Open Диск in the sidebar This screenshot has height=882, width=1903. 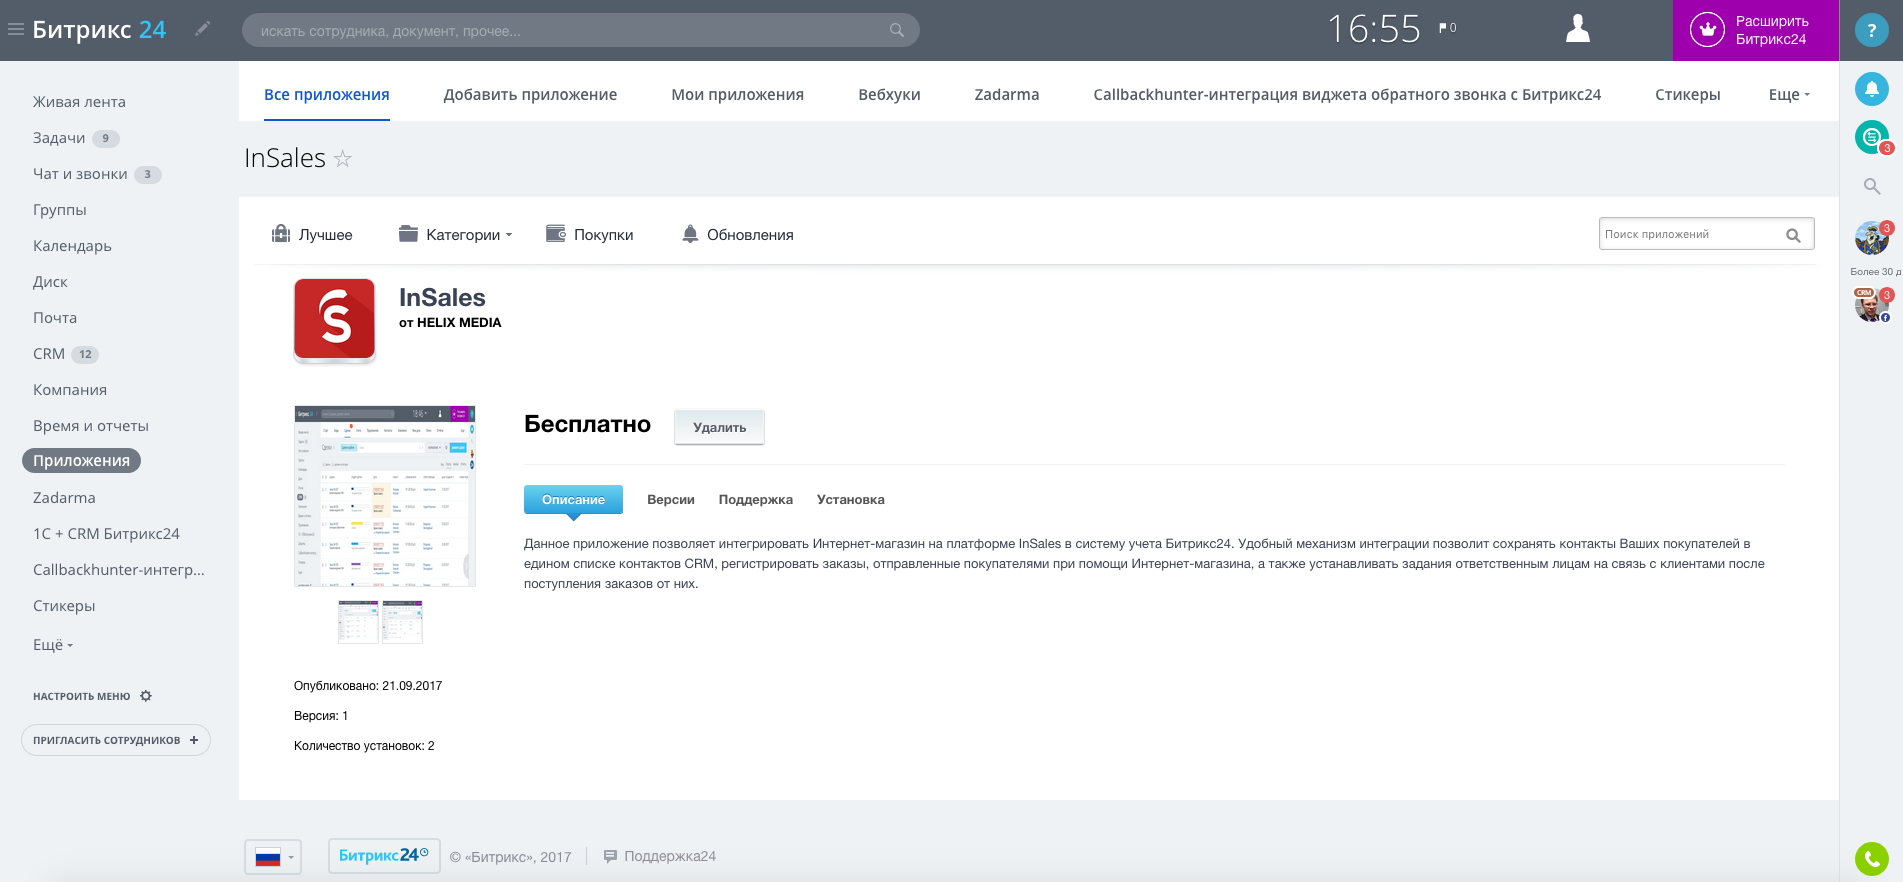[50, 282]
